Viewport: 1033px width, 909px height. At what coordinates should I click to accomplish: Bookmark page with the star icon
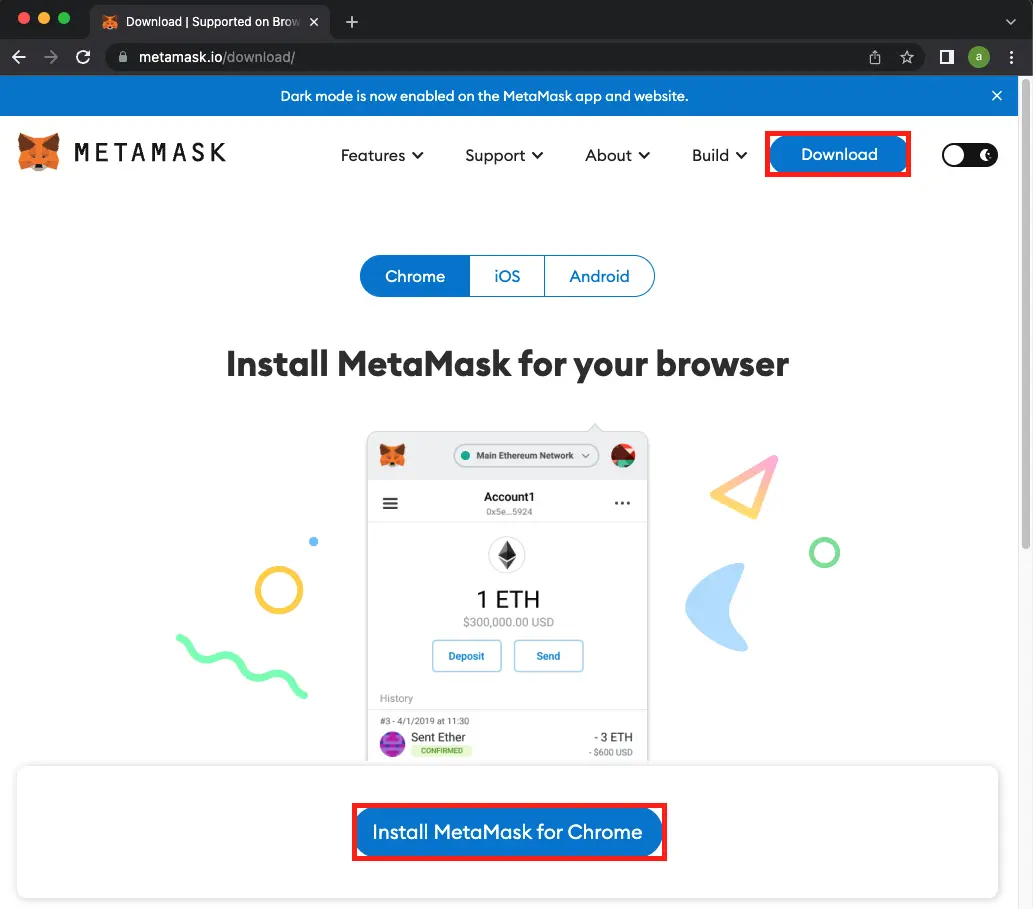click(907, 57)
